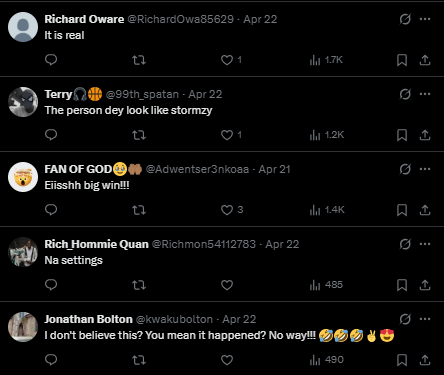Open Jonathan Bolton's profile name
The image size is (444, 375).
(89, 319)
